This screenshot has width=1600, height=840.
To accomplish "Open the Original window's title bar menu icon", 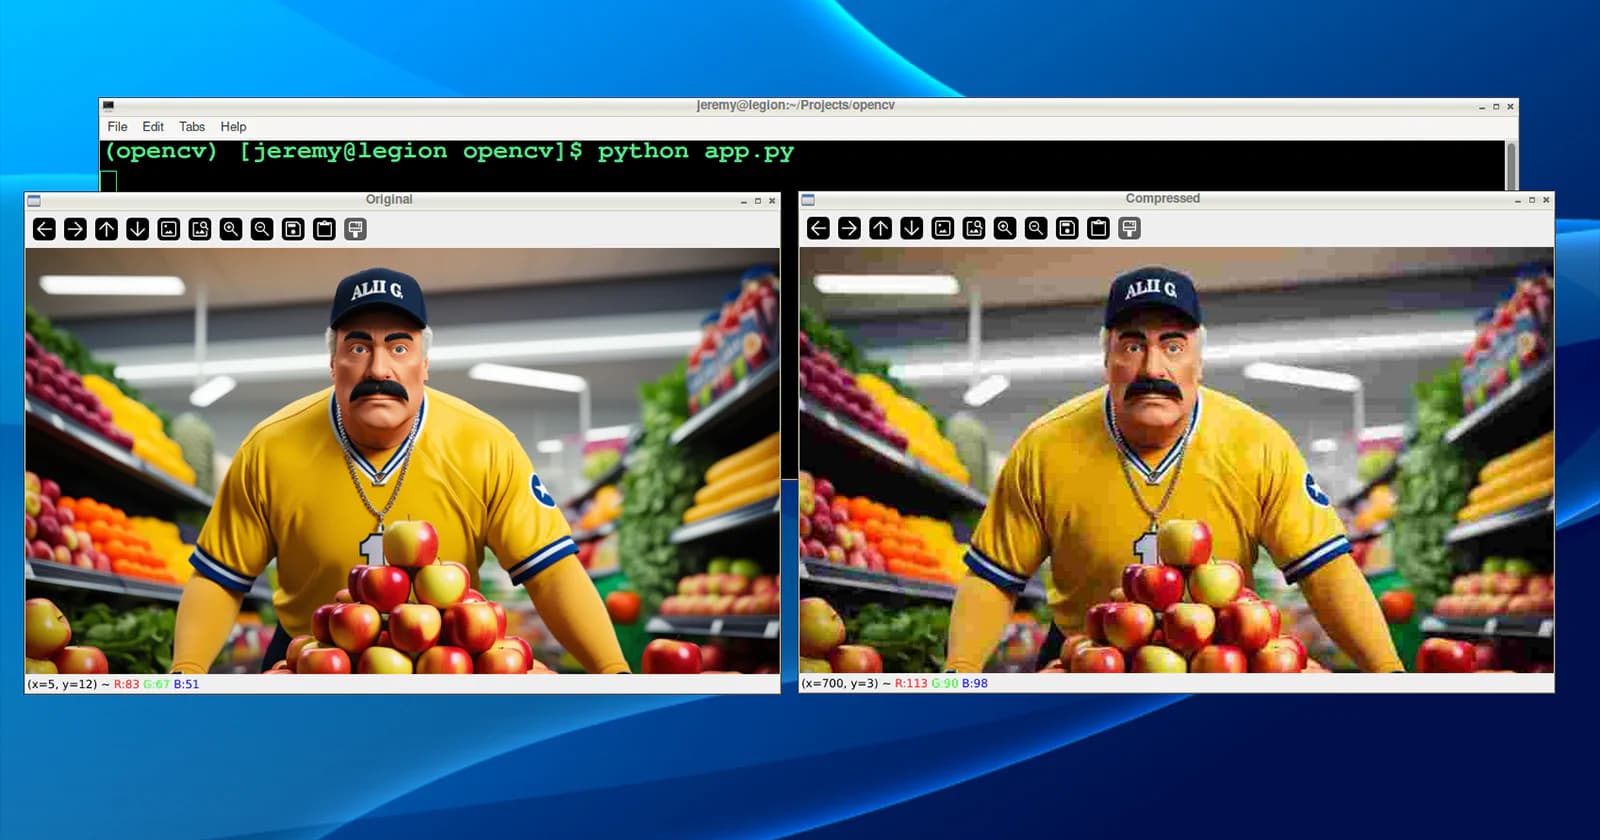I will (34, 200).
